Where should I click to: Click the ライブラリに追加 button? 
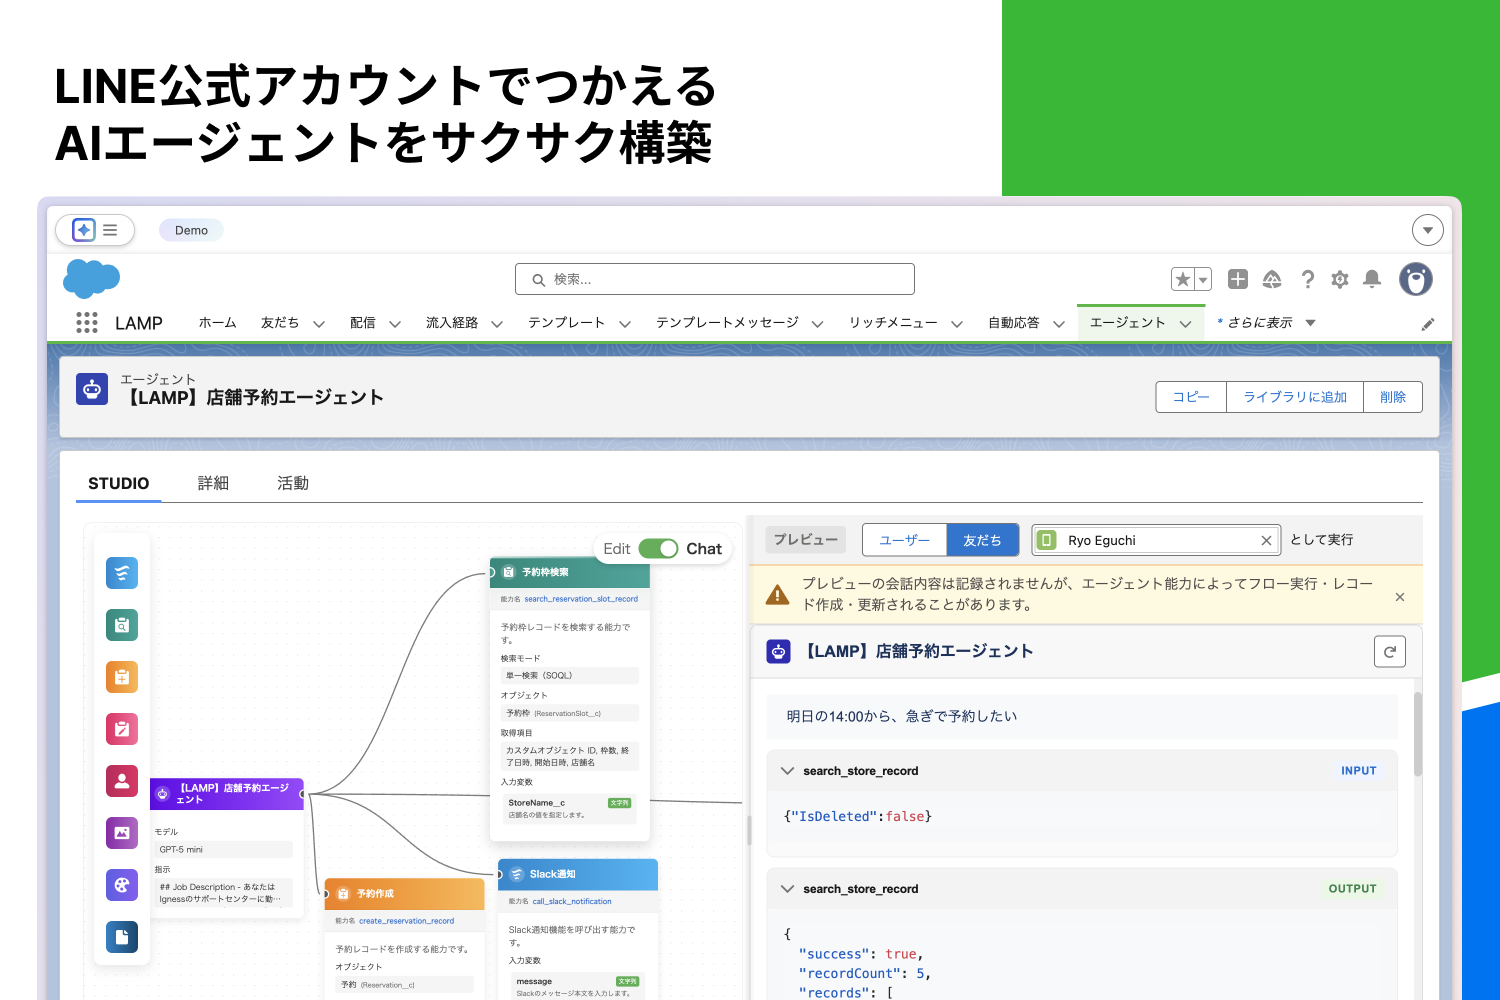click(x=1295, y=397)
